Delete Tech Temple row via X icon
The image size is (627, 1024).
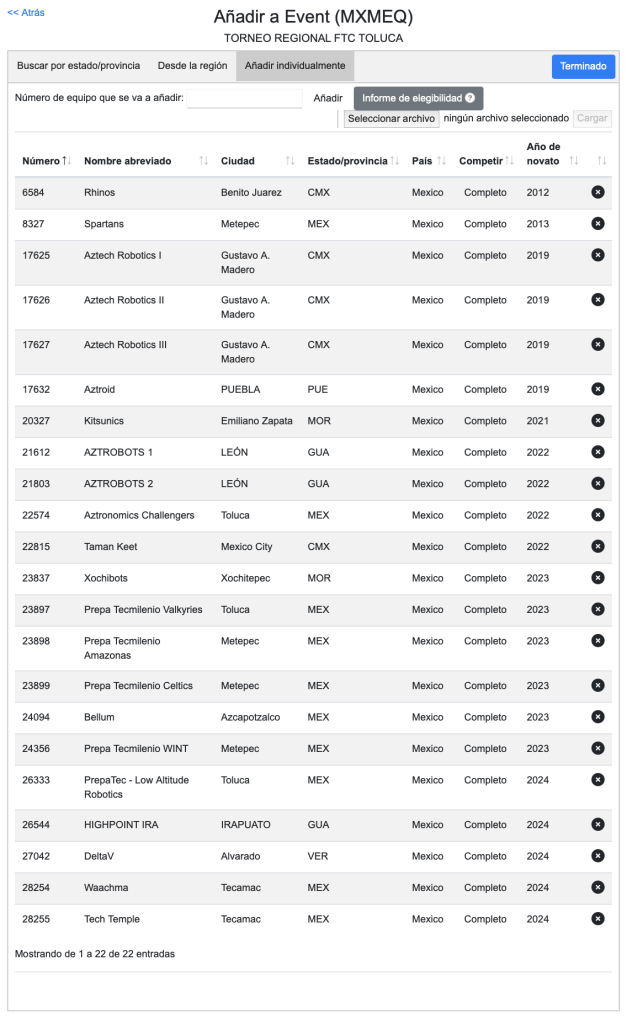(598, 918)
